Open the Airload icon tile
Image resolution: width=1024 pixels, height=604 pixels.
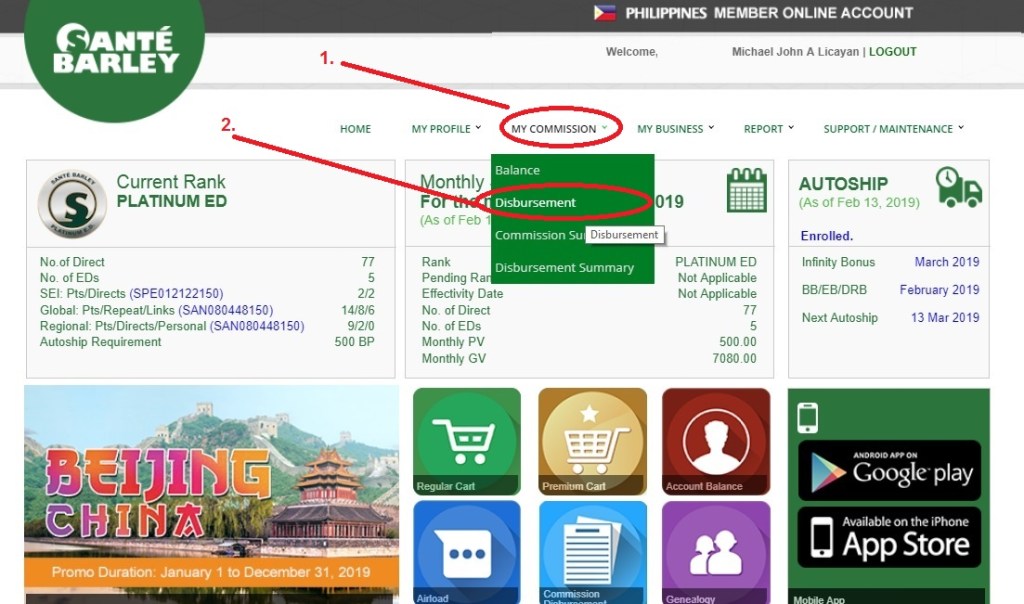pyautogui.click(x=466, y=551)
